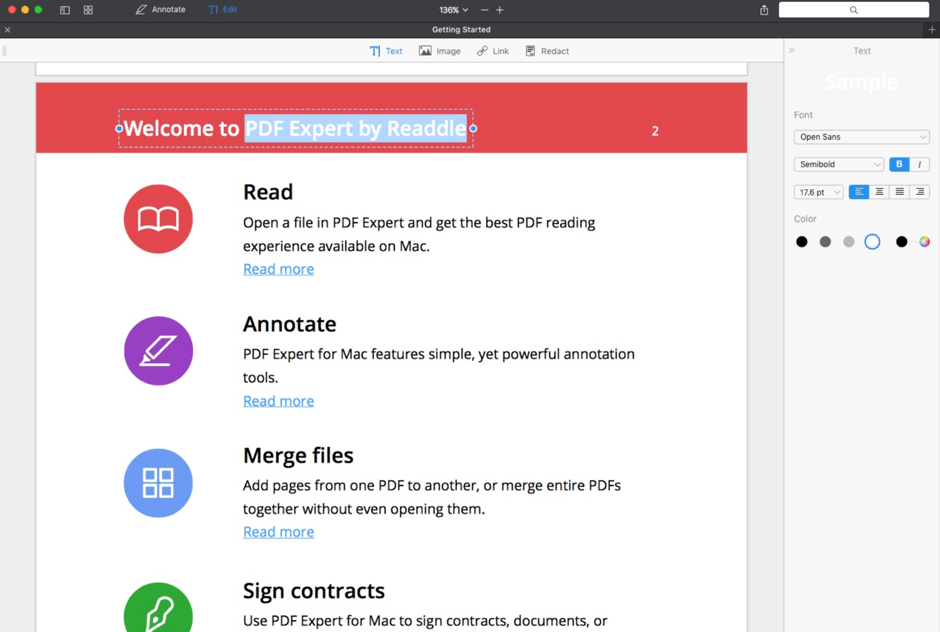Click the purple Annotate highlighter icon

tap(158, 351)
